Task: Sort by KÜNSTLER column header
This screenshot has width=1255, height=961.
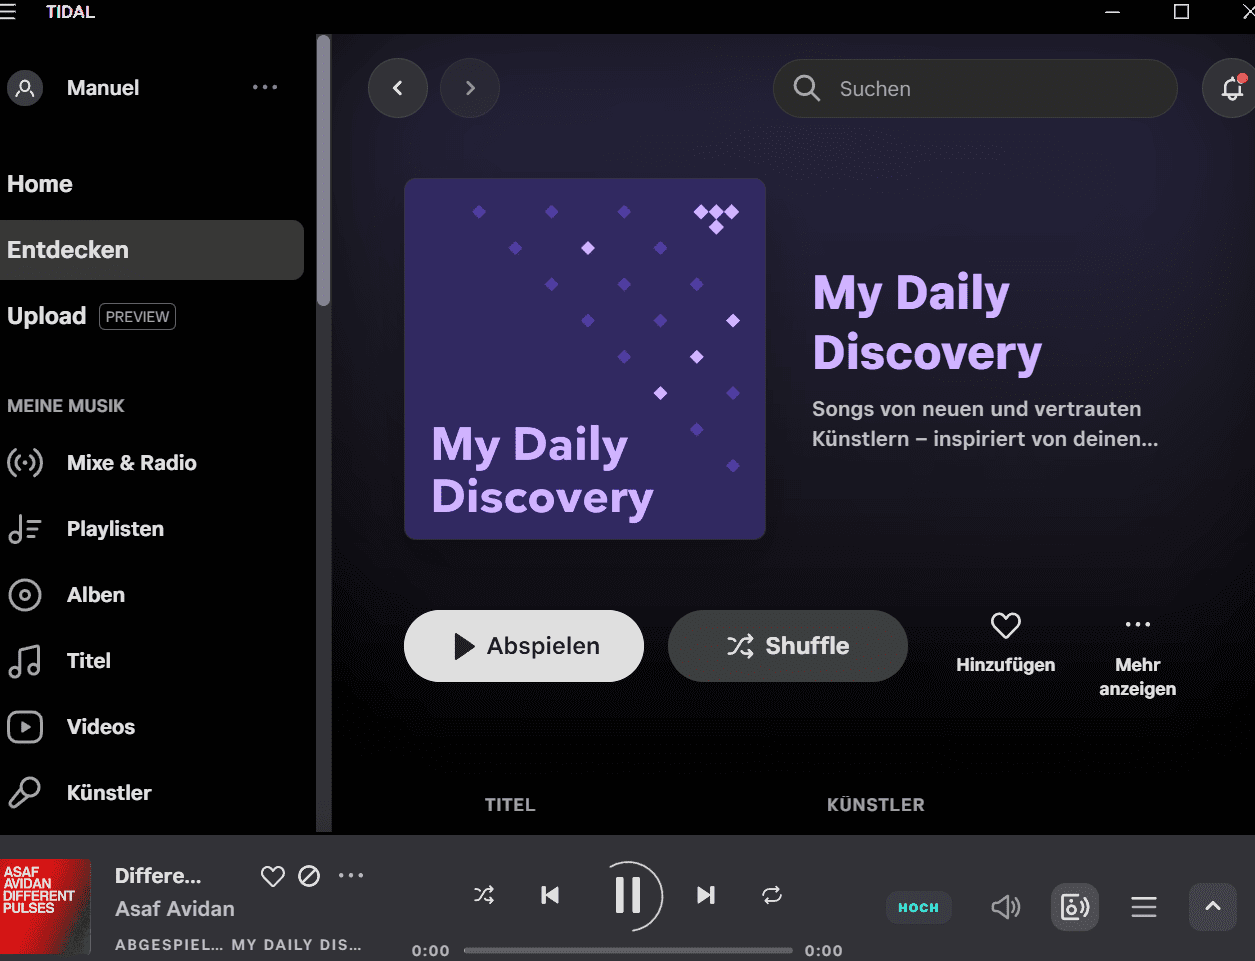Action: tap(876, 805)
